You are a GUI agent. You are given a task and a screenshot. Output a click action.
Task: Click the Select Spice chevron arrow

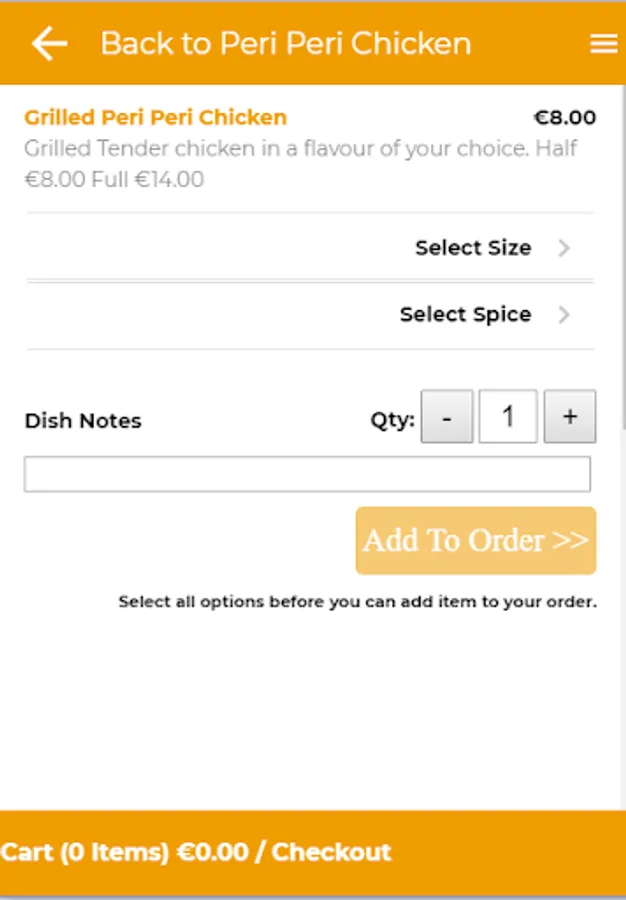[564, 315]
